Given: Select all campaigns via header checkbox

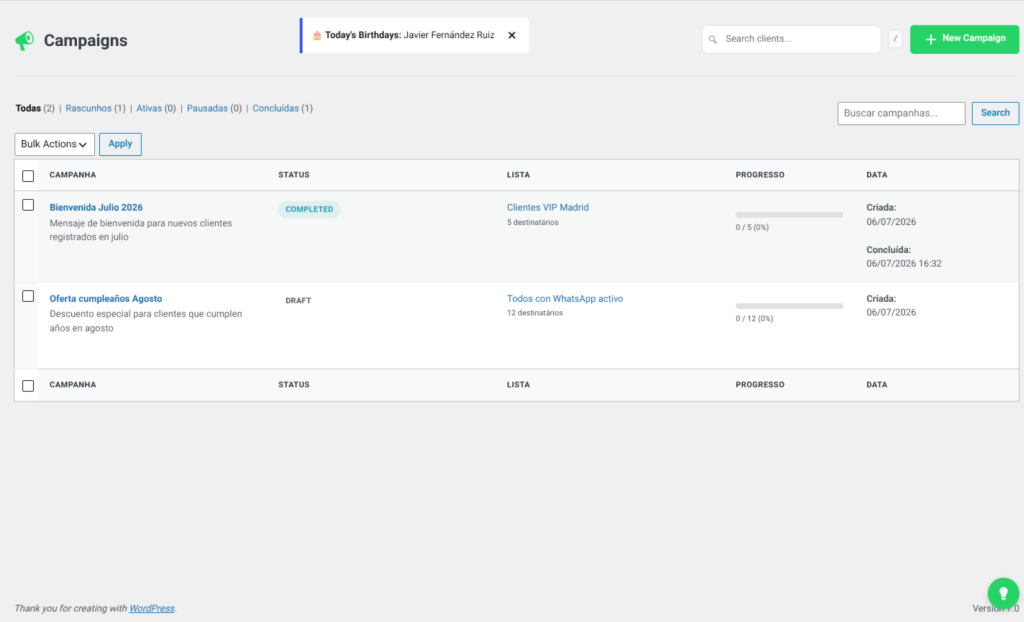Looking at the screenshot, I should (28, 176).
